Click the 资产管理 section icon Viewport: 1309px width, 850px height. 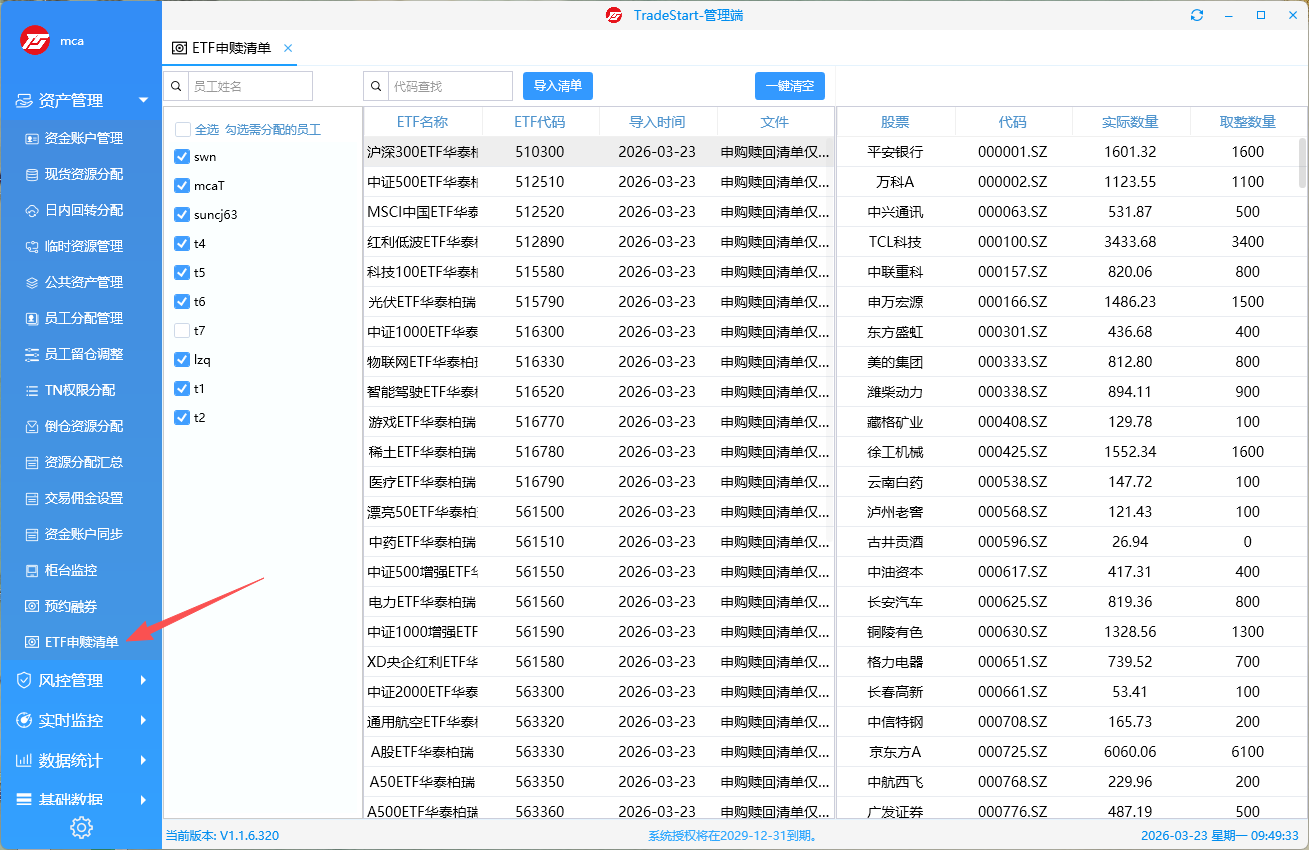pos(23,100)
